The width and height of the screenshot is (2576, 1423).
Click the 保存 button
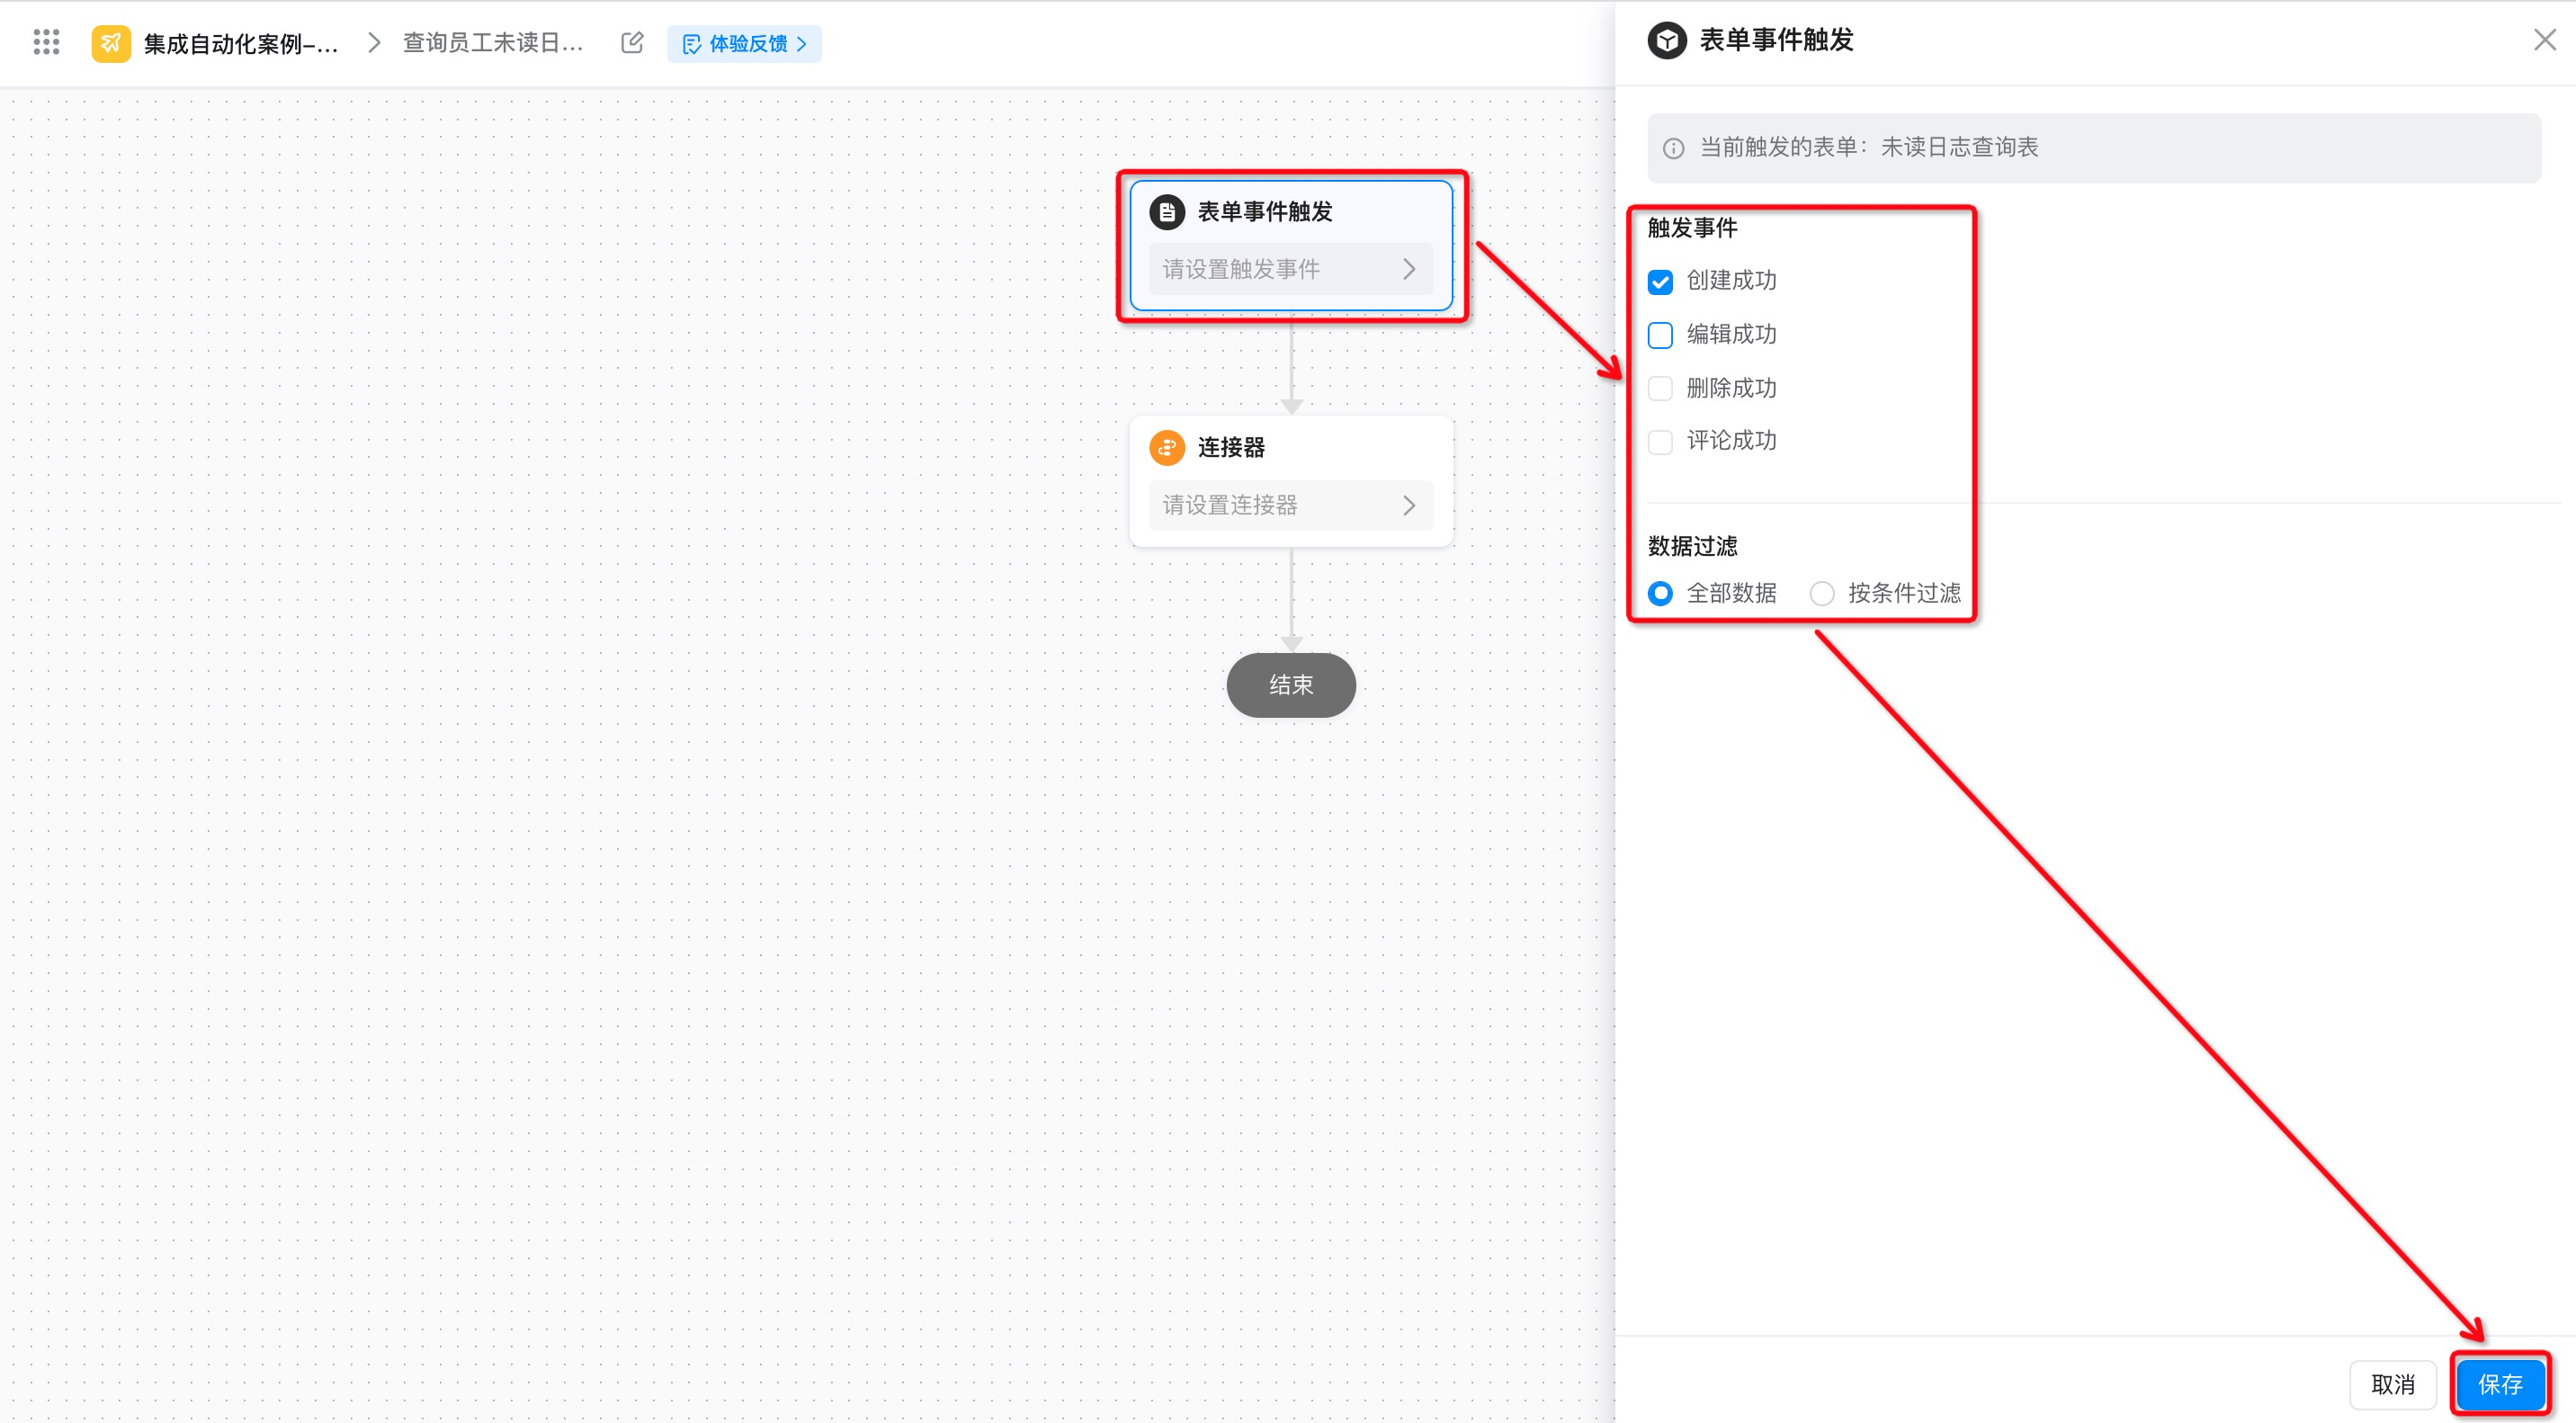click(x=2500, y=1385)
